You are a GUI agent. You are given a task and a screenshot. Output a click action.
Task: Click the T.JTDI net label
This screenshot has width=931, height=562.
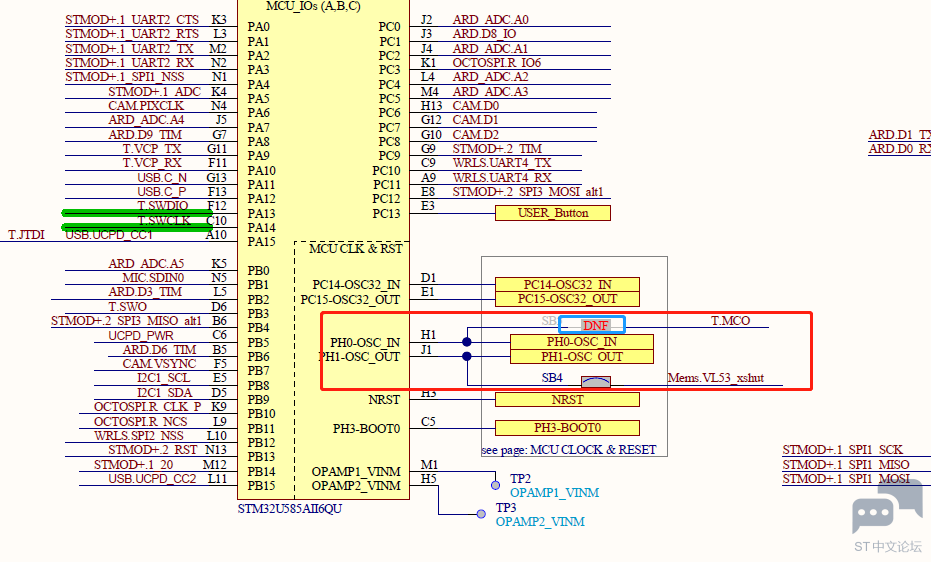pos(26,235)
